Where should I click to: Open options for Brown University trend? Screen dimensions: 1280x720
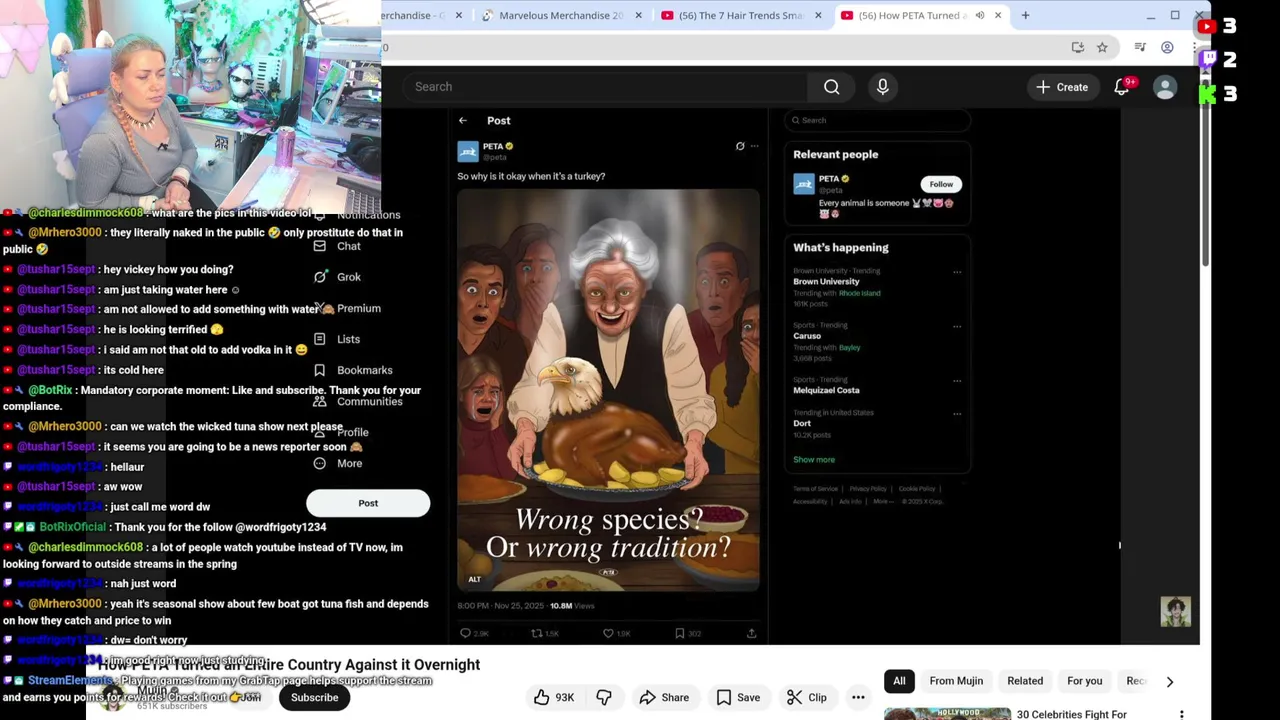pyautogui.click(x=957, y=271)
